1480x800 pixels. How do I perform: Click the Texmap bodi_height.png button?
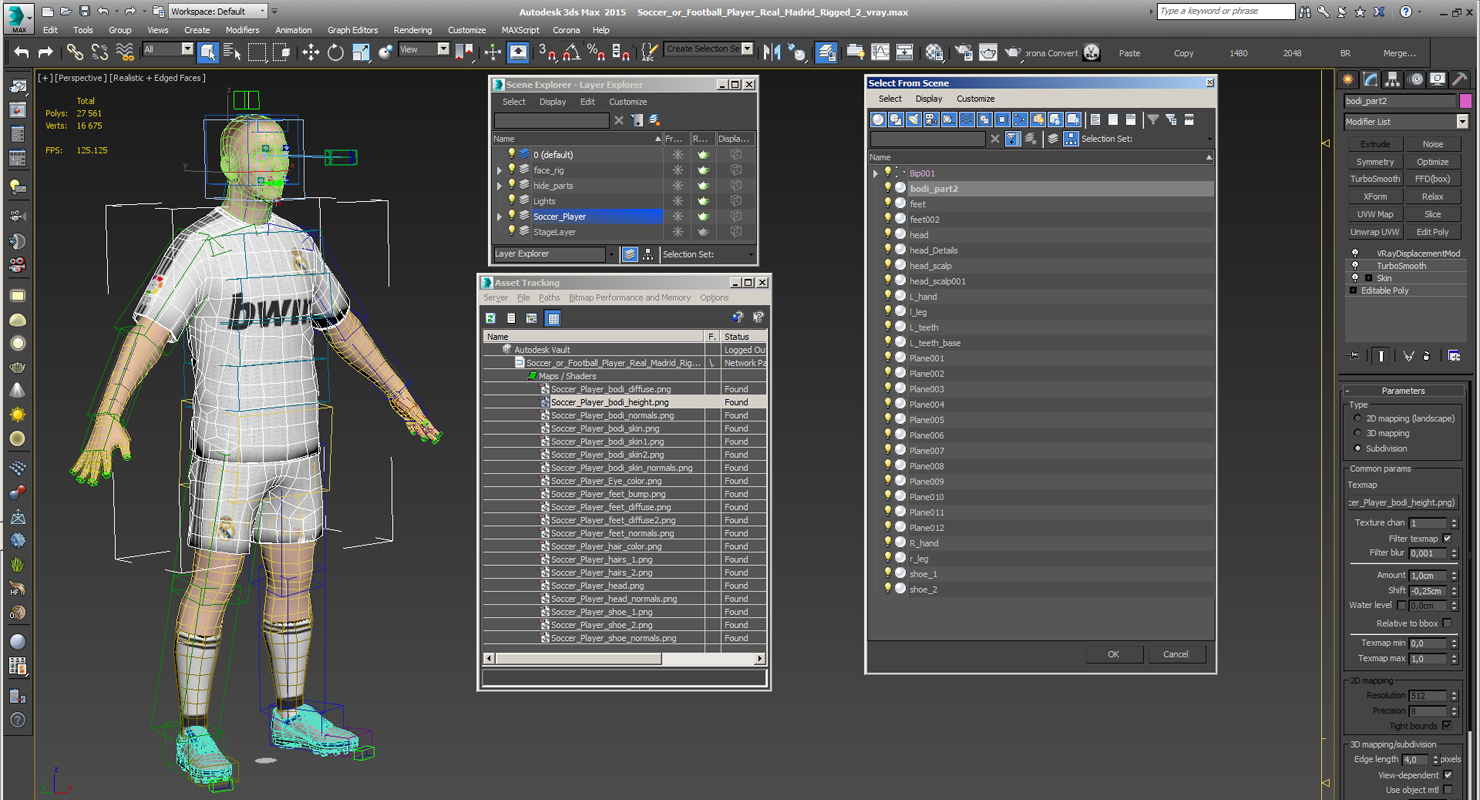[x=1402, y=502]
